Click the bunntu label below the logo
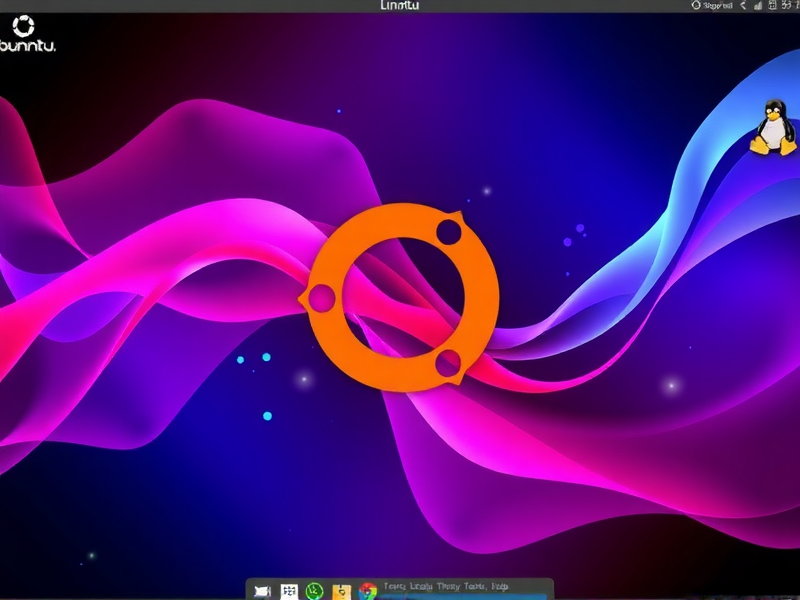Image resolution: width=800 pixels, height=600 pixels. pyautogui.click(x=27, y=45)
